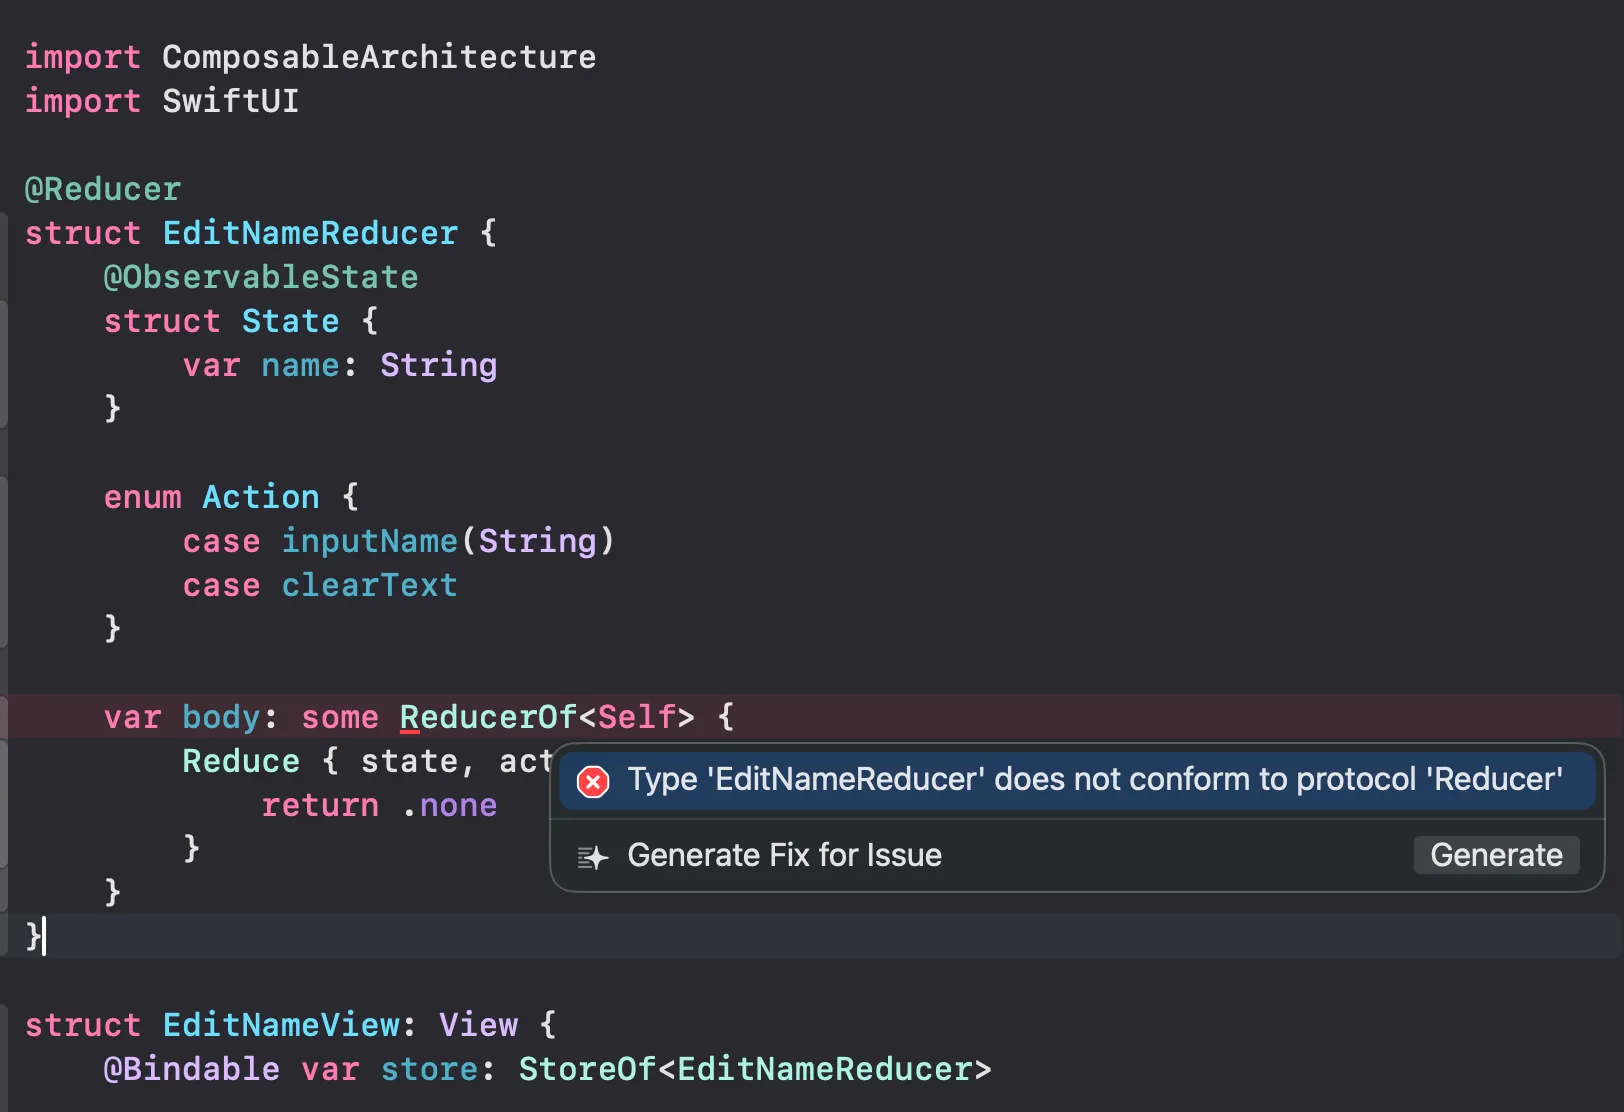Click the @Bindable property wrapper
Image resolution: width=1624 pixels, height=1112 pixels.
(x=191, y=1069)
